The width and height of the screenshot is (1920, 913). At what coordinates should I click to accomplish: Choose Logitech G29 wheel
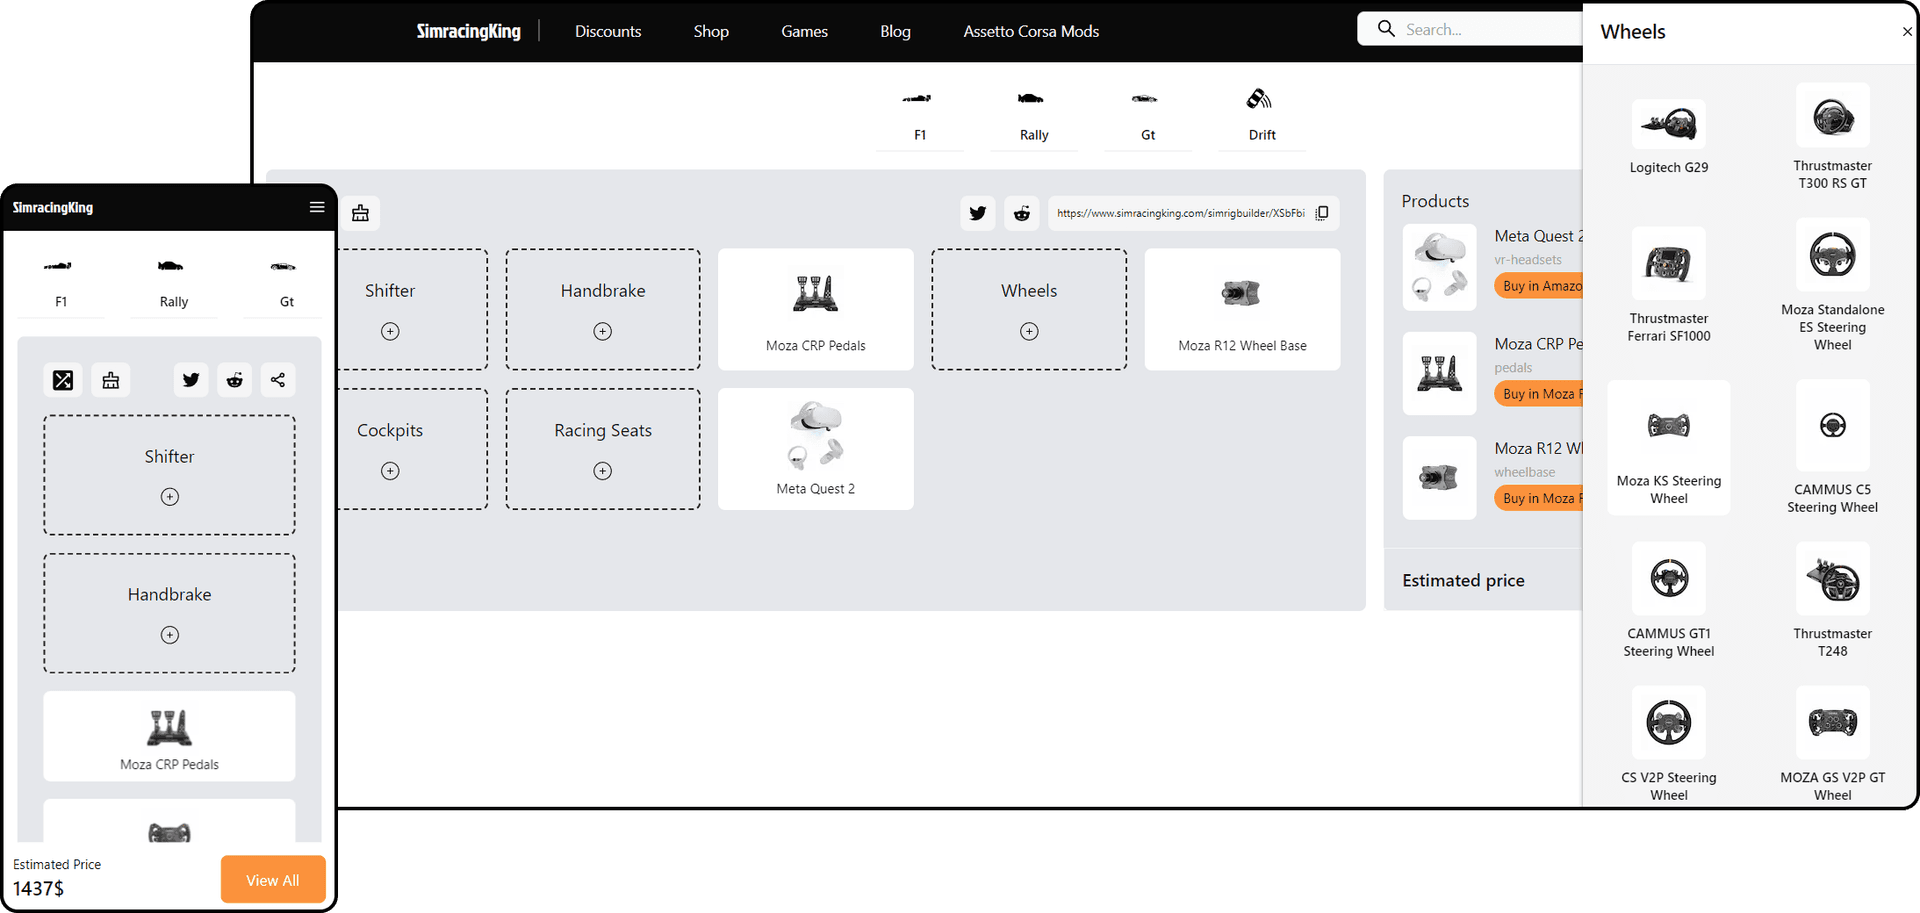[x=1669, y=137]
